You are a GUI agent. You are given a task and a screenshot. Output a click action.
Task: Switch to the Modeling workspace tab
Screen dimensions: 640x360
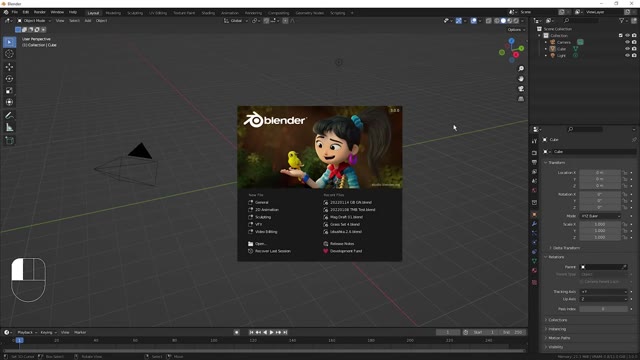113,13
